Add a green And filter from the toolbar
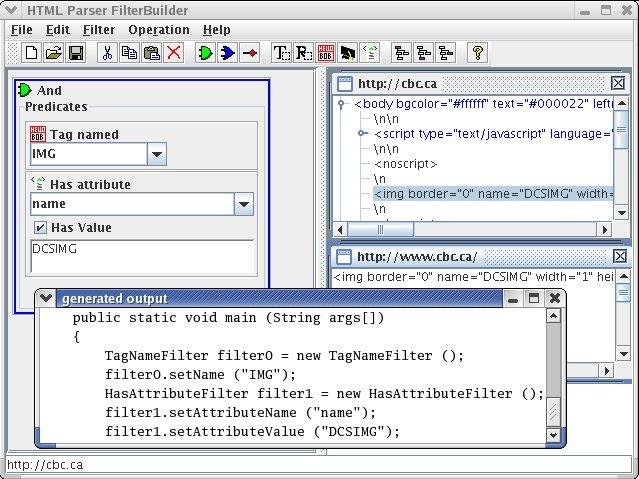 (205, 53)
